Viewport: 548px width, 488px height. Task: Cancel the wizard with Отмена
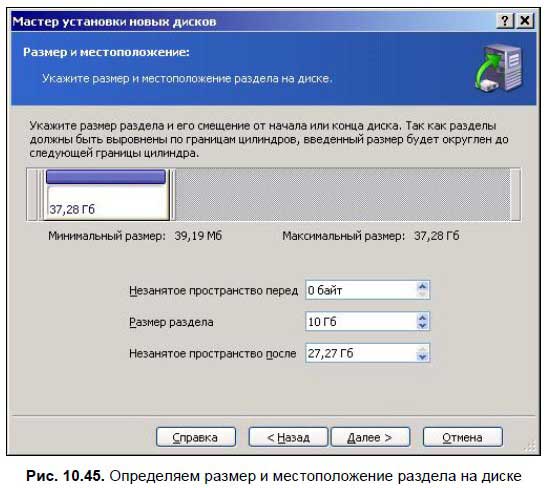coord(463,437)
